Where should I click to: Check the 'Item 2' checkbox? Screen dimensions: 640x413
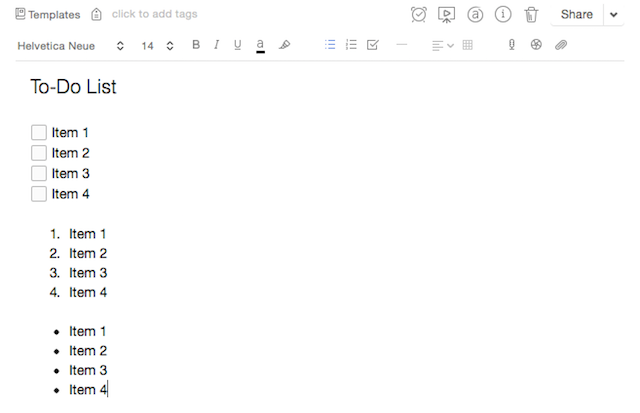[39, 153]
